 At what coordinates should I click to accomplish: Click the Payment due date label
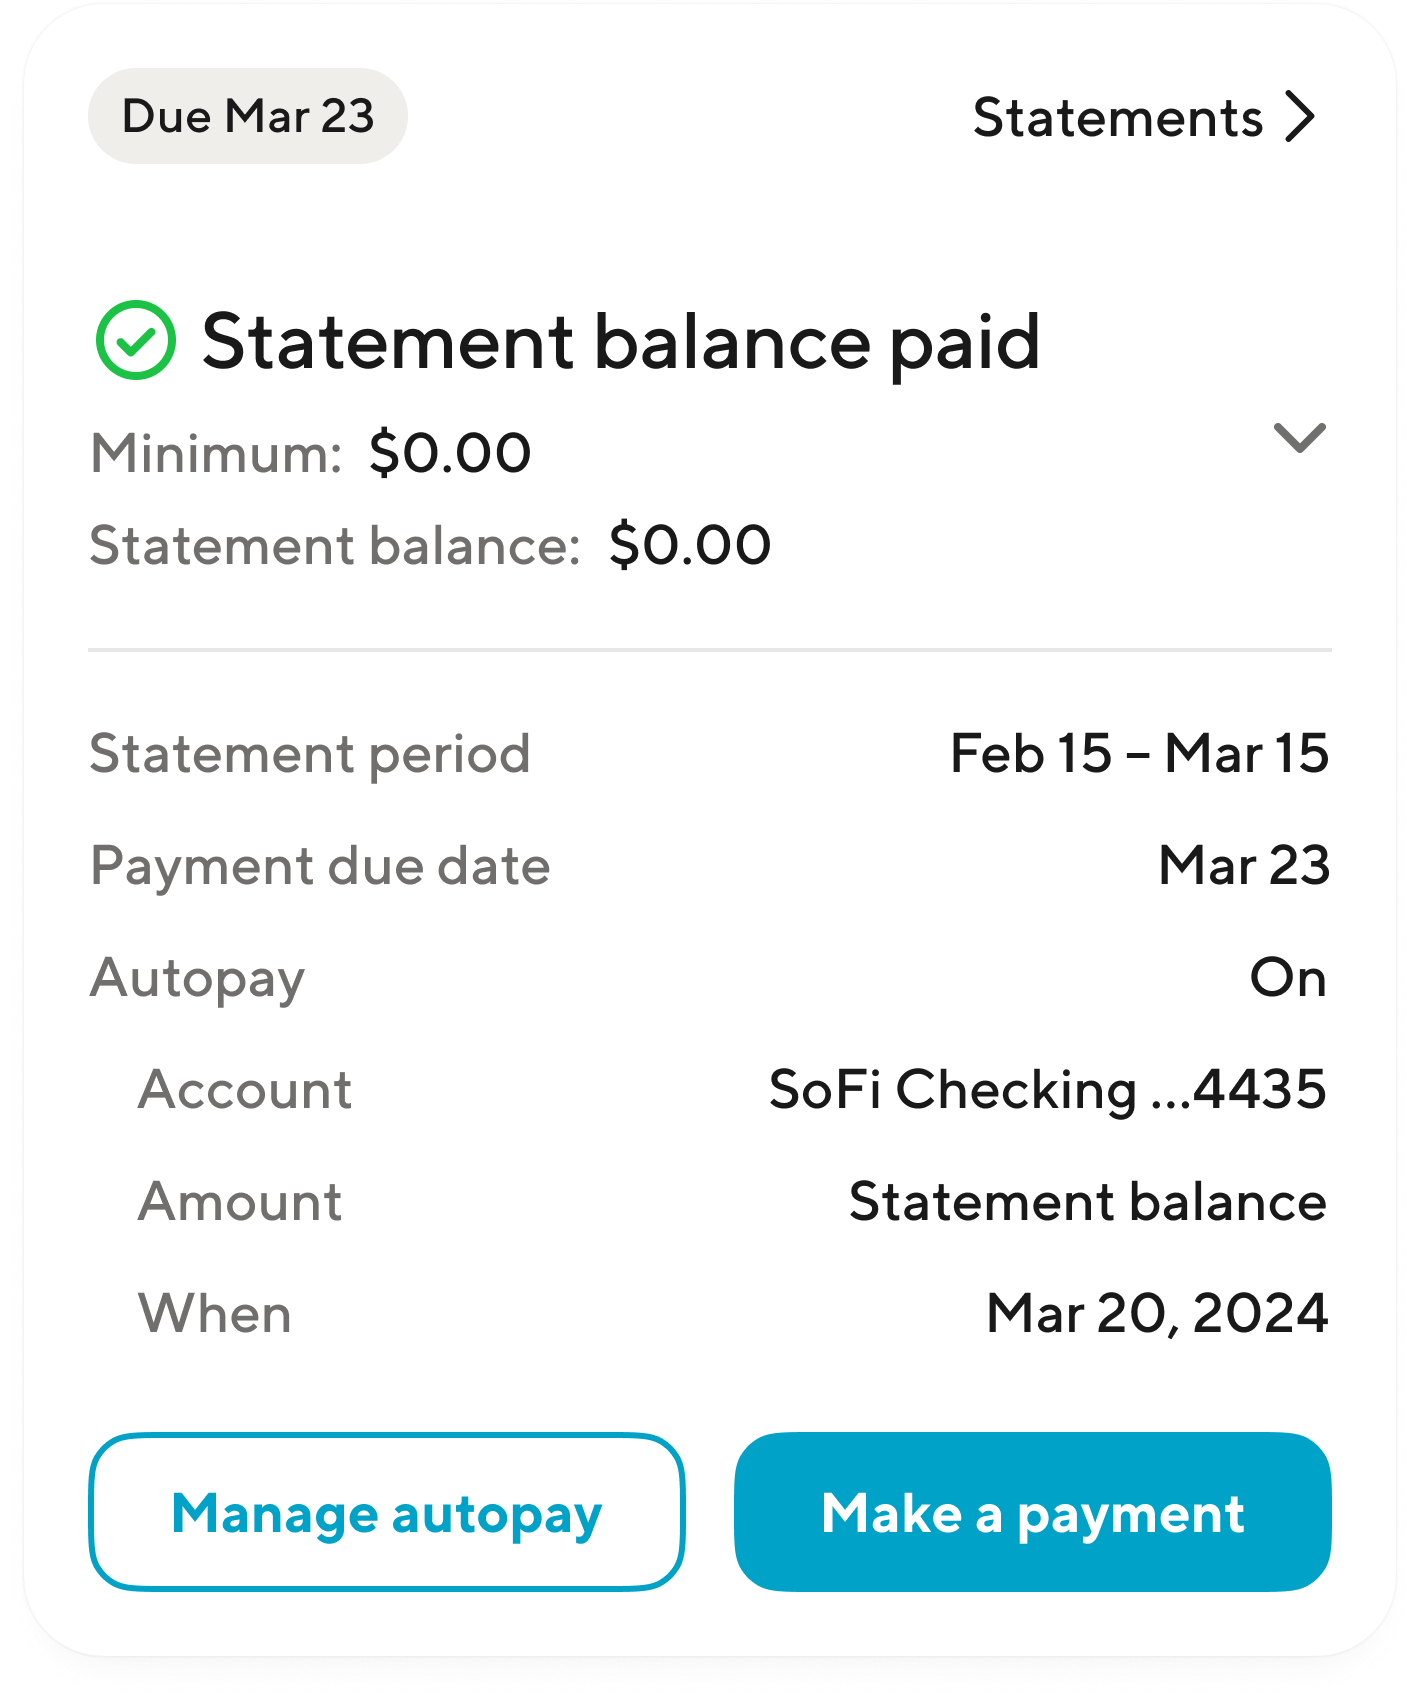pos(320,866)
